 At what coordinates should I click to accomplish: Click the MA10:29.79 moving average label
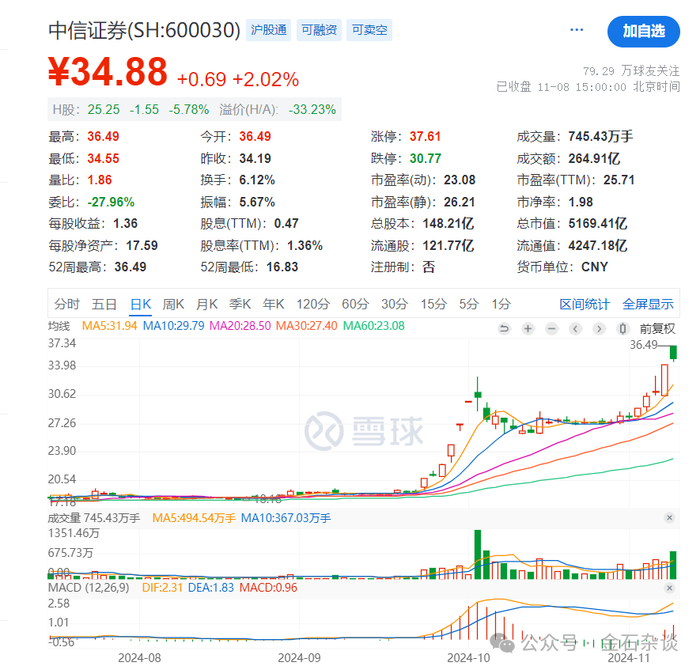(x=173, y=326)
